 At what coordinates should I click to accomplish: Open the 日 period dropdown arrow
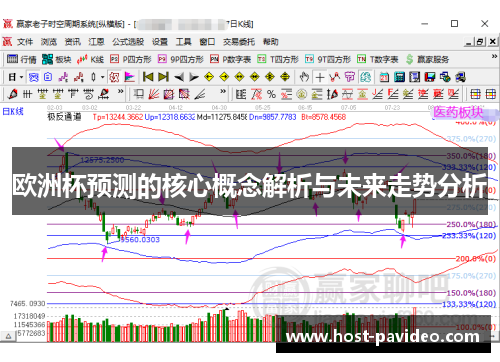pyautogui.click(x=21, y=77)
